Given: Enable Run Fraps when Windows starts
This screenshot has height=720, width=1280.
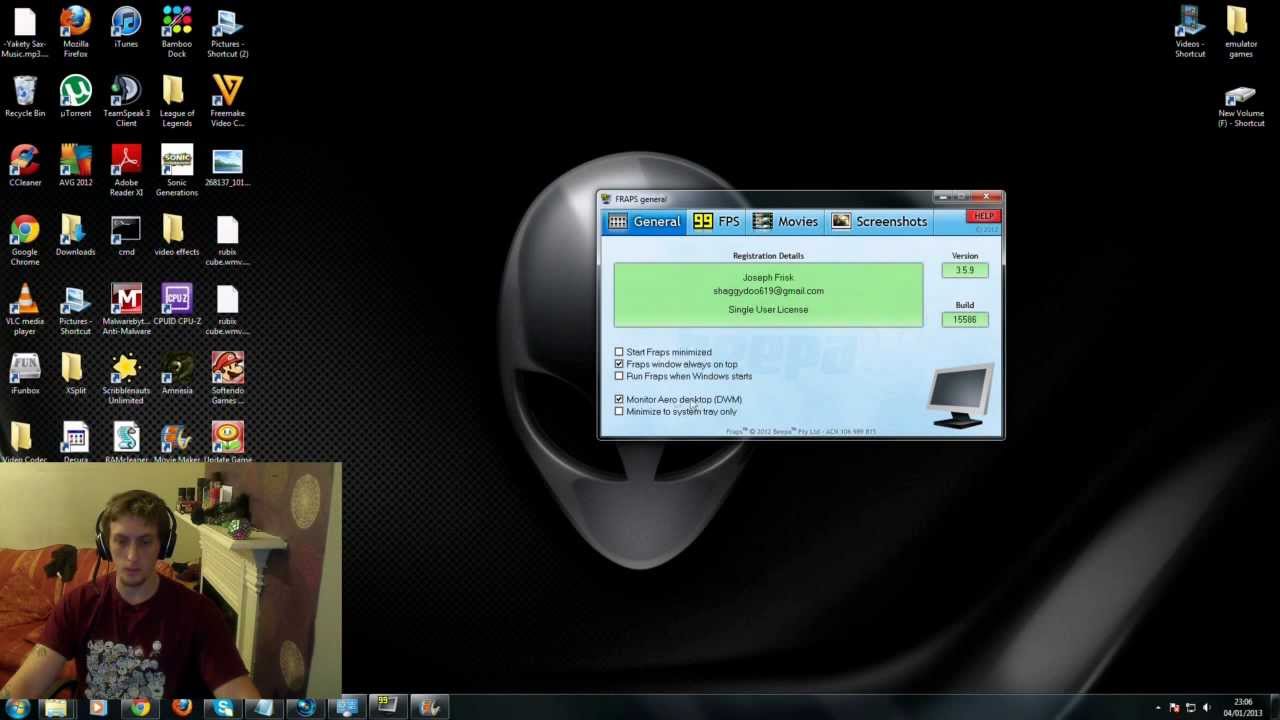Looking at the screenshot, I should 619,376.
